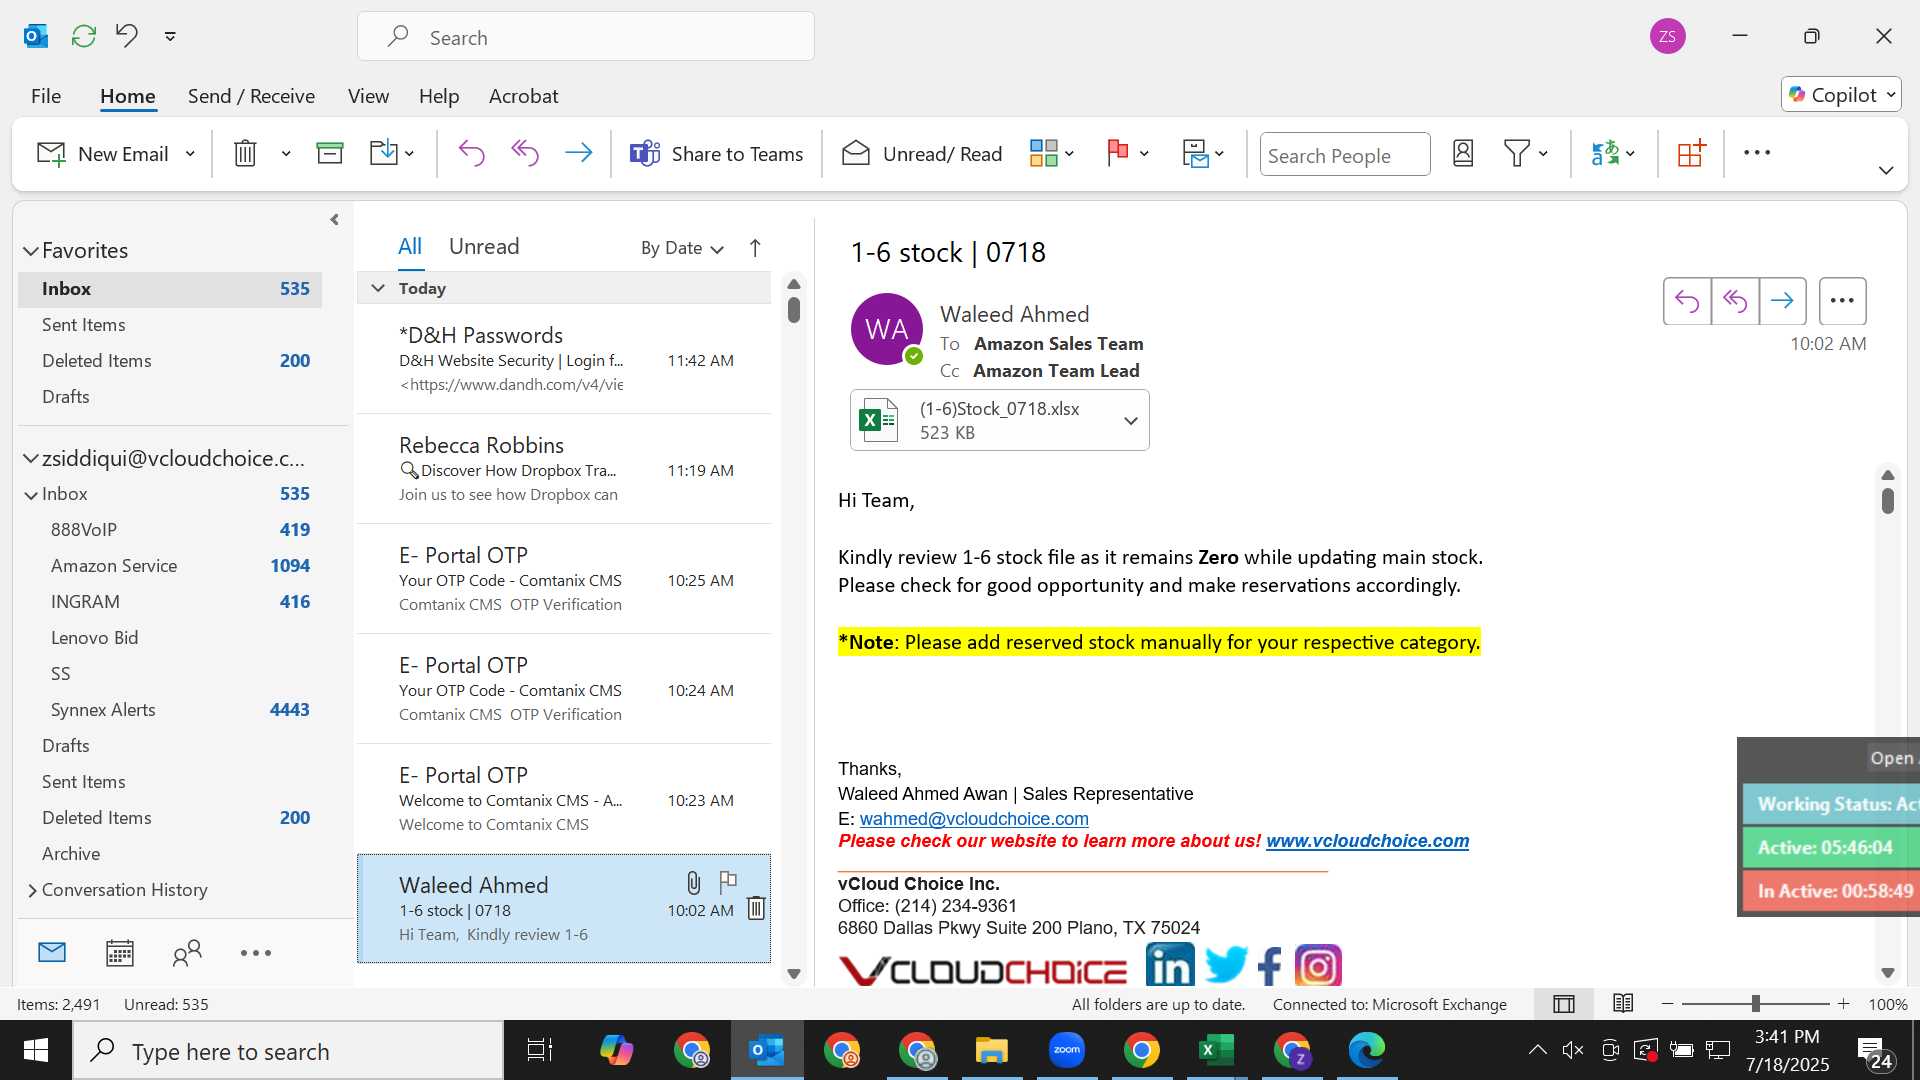The width and height of the screenshot is (1920, 1080).
Task: Click the Translate icon in ribbon
Action: [x=1605, y=154]
